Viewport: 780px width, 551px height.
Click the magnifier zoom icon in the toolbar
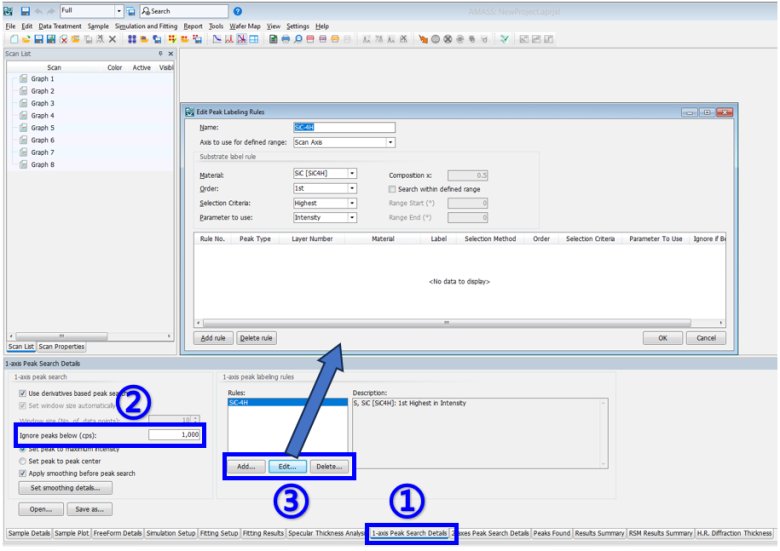298,39
